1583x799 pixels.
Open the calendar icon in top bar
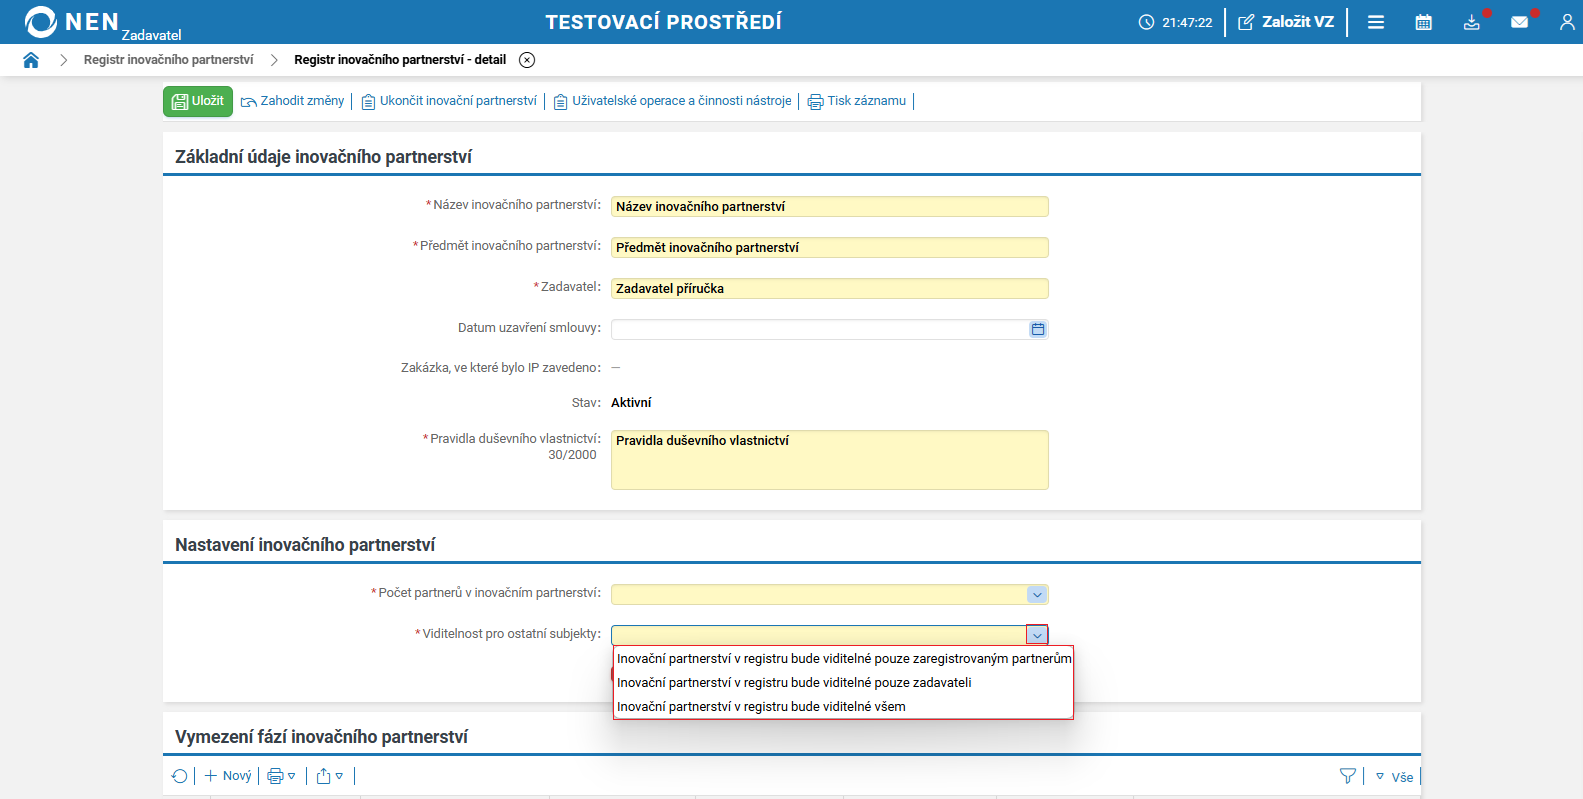(x=1424, y=22)
